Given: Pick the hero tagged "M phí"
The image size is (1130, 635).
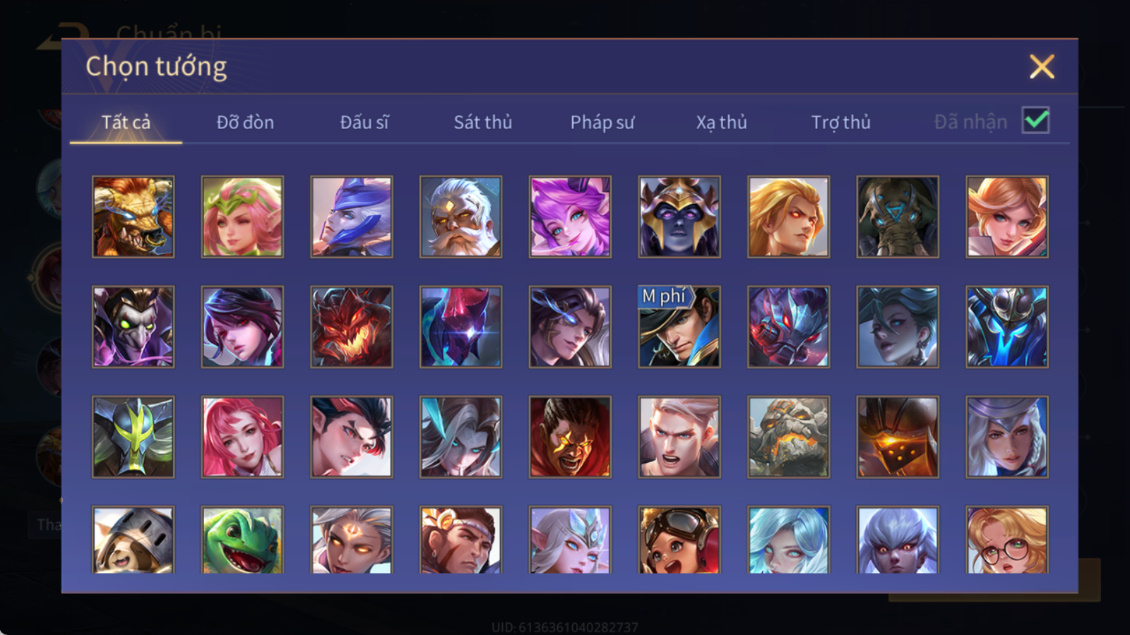Looking at the screenshot, I should (x=679, y=327).
